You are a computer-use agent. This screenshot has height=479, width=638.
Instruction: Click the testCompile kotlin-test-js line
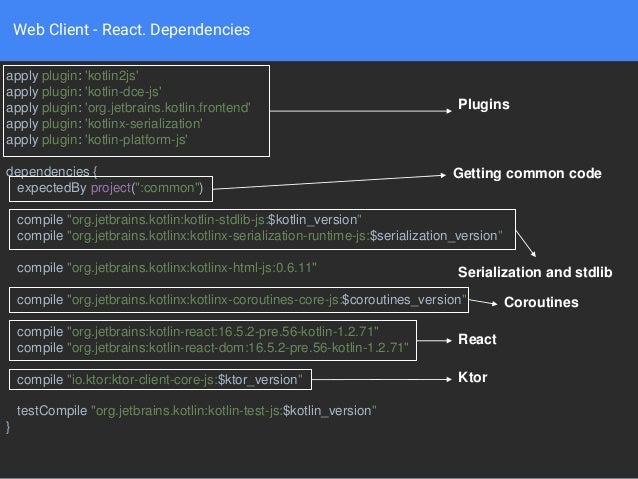coord(197,411)
